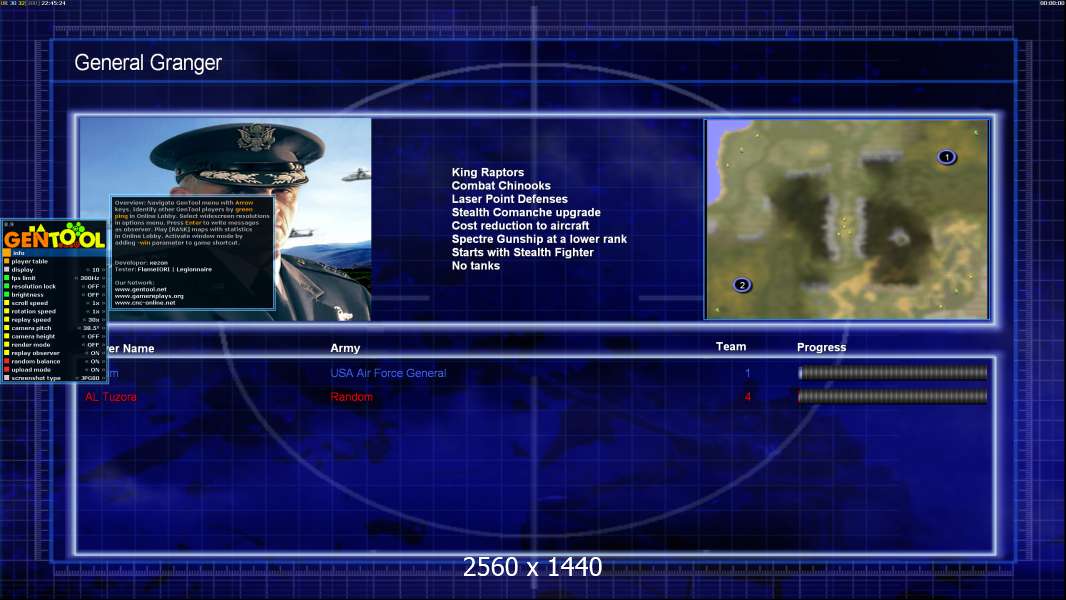This screenshot has width=1066, height=600.
Task: Select the orange info square icon
Action: pos(6,253)
